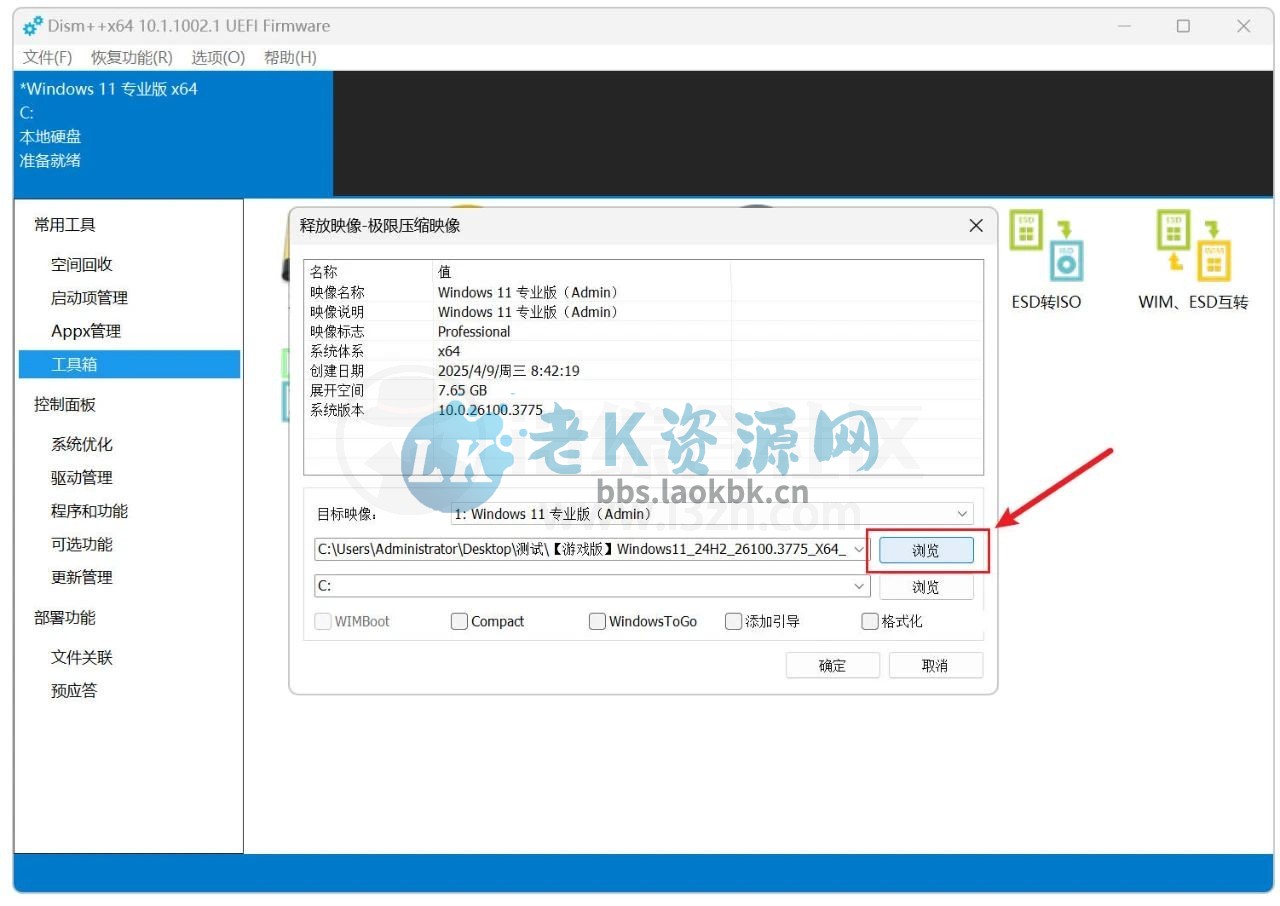The width and height of the screenshot is (1280, 906).
Task: Open the 恢复功能(R) menu
Action: tap(132, 57)
